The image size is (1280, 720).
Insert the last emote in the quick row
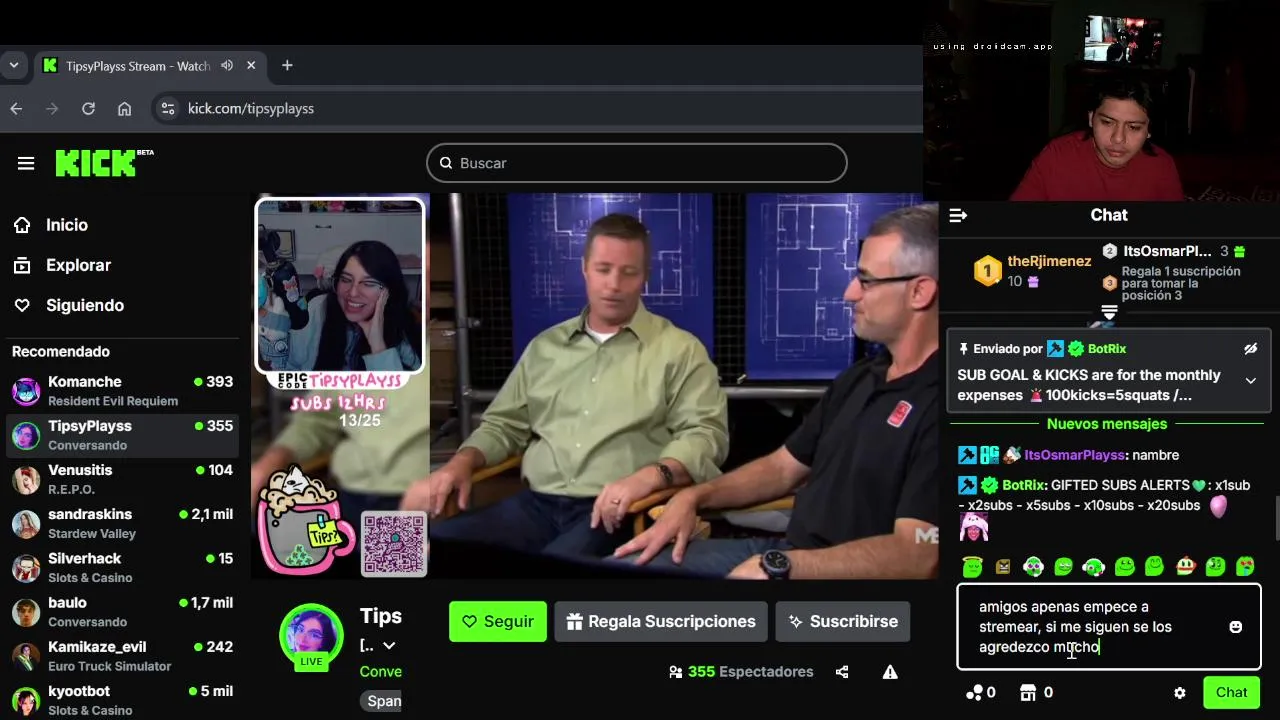point(1245,567)
